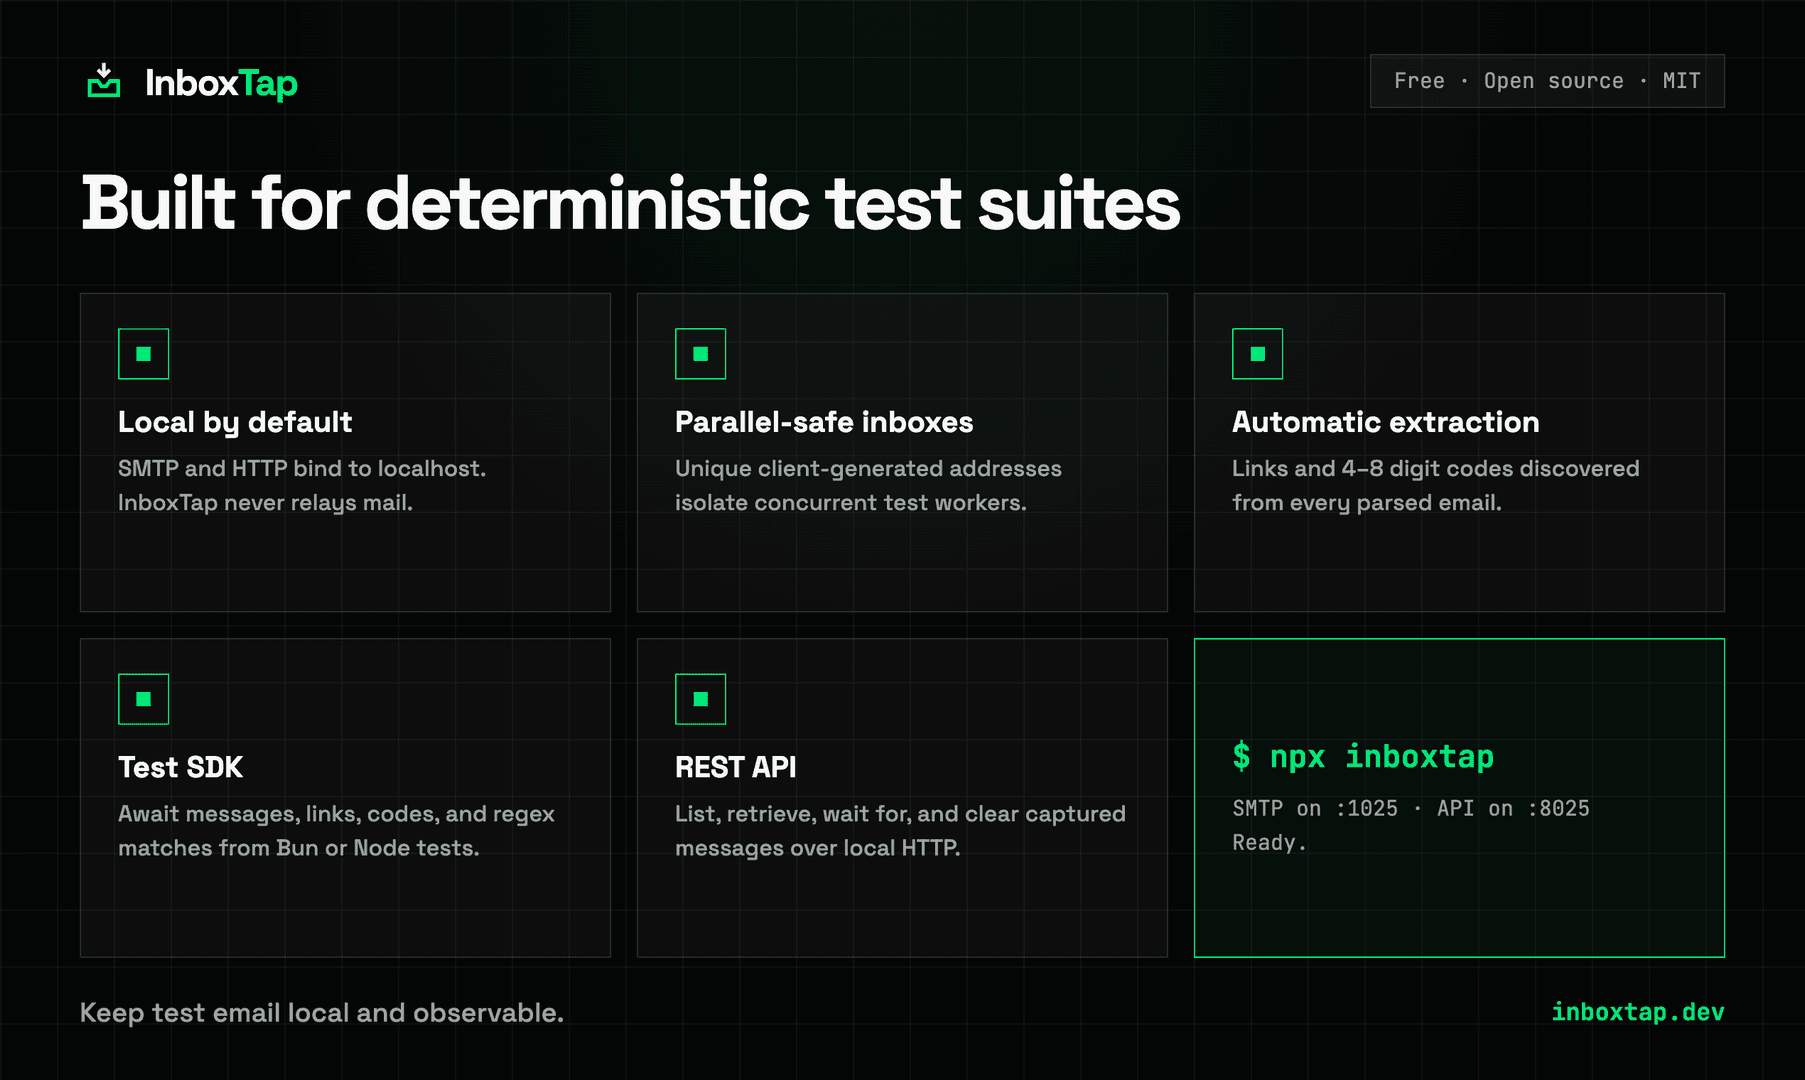Click the 'Built for deterministic test suites' headline
Viewport: 1805px width, 1080px height.
pos(630,204)
